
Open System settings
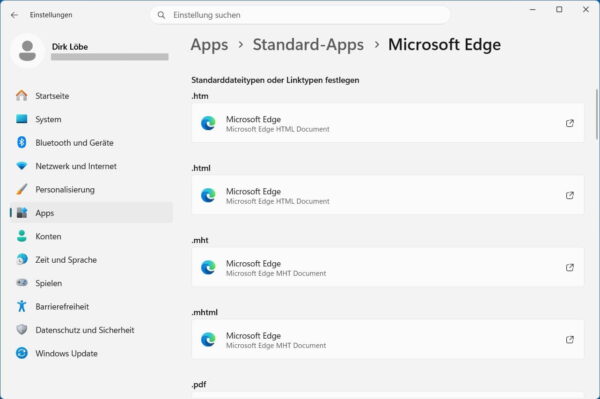[x=91, y=119]
